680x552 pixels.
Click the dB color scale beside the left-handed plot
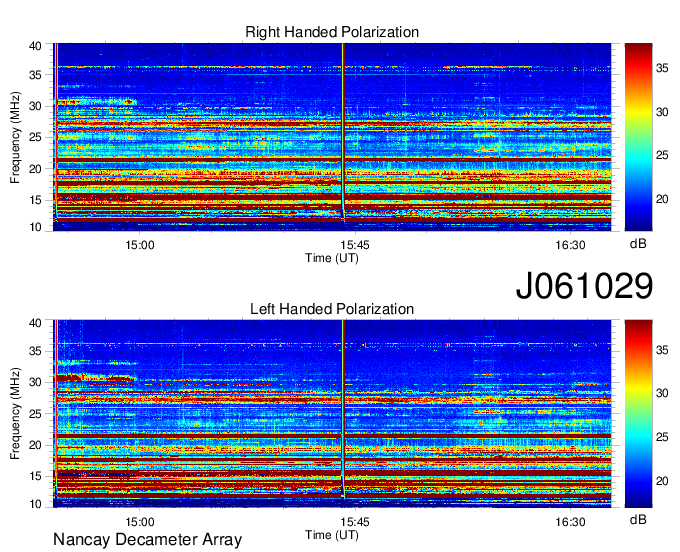638,414
